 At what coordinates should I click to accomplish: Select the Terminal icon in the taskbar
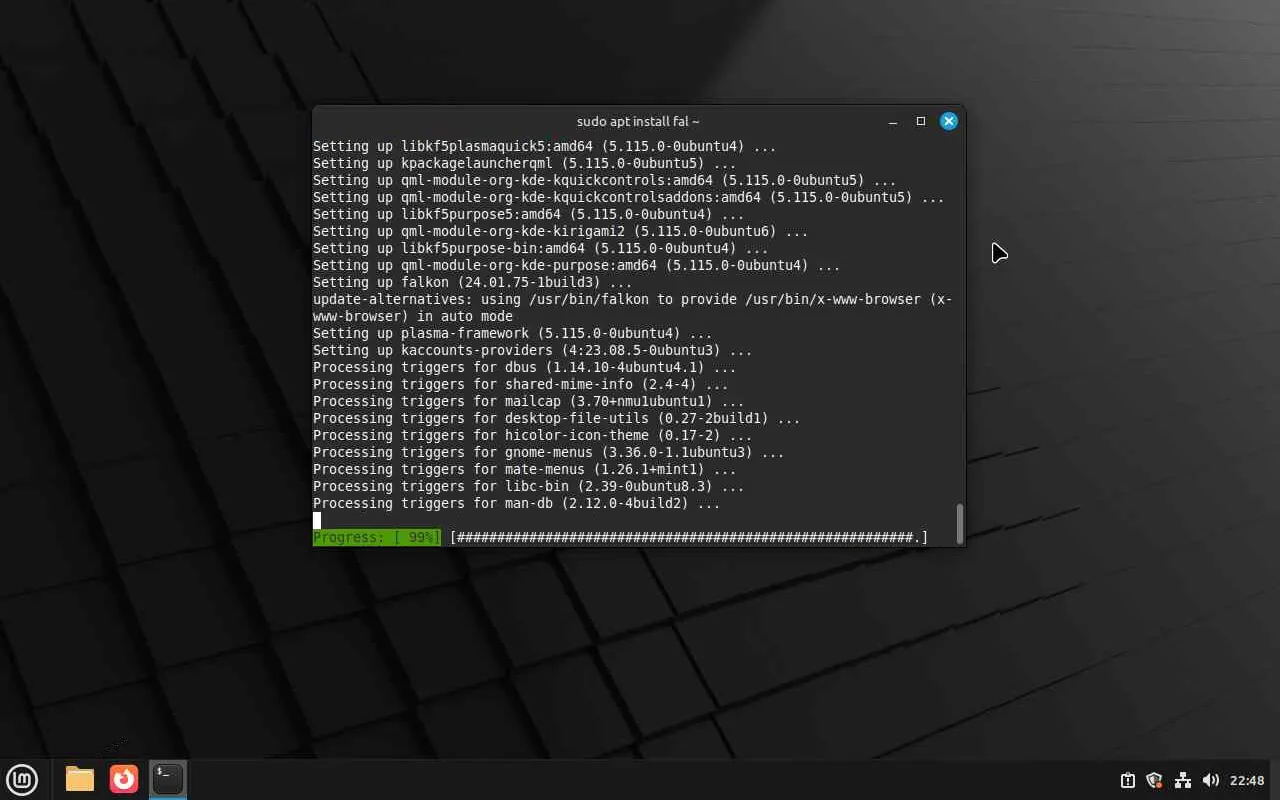[x=168, y=779]
